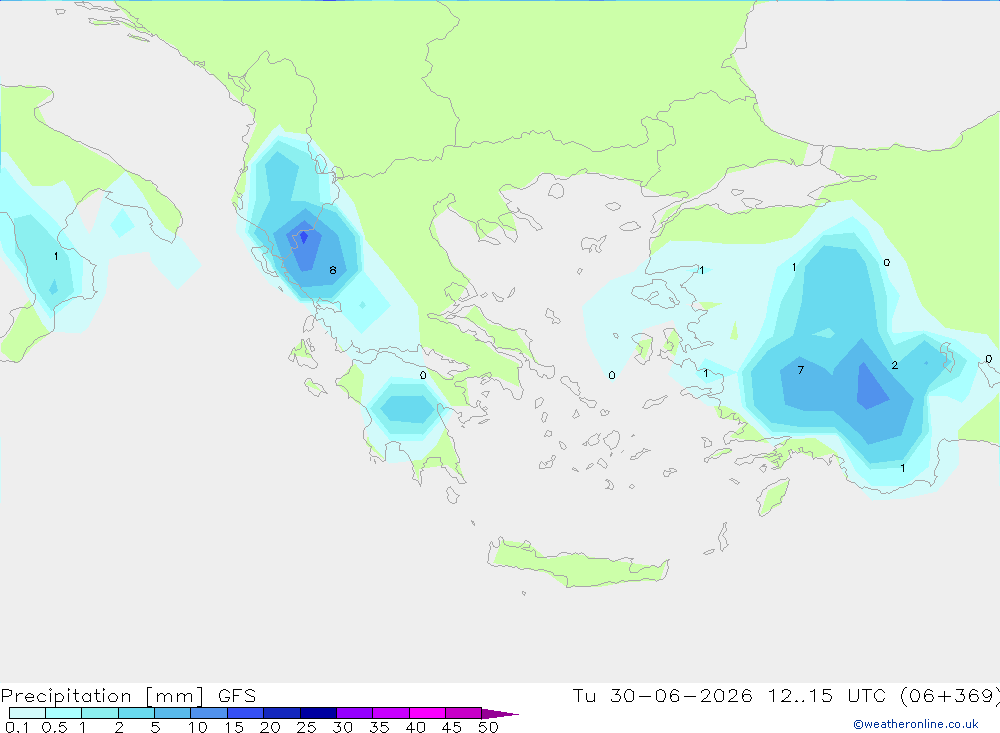The image size is (1000, 733).
Task: Click the '0' value over the Peloponnese rain patch
Action: [x=423, y=375]
